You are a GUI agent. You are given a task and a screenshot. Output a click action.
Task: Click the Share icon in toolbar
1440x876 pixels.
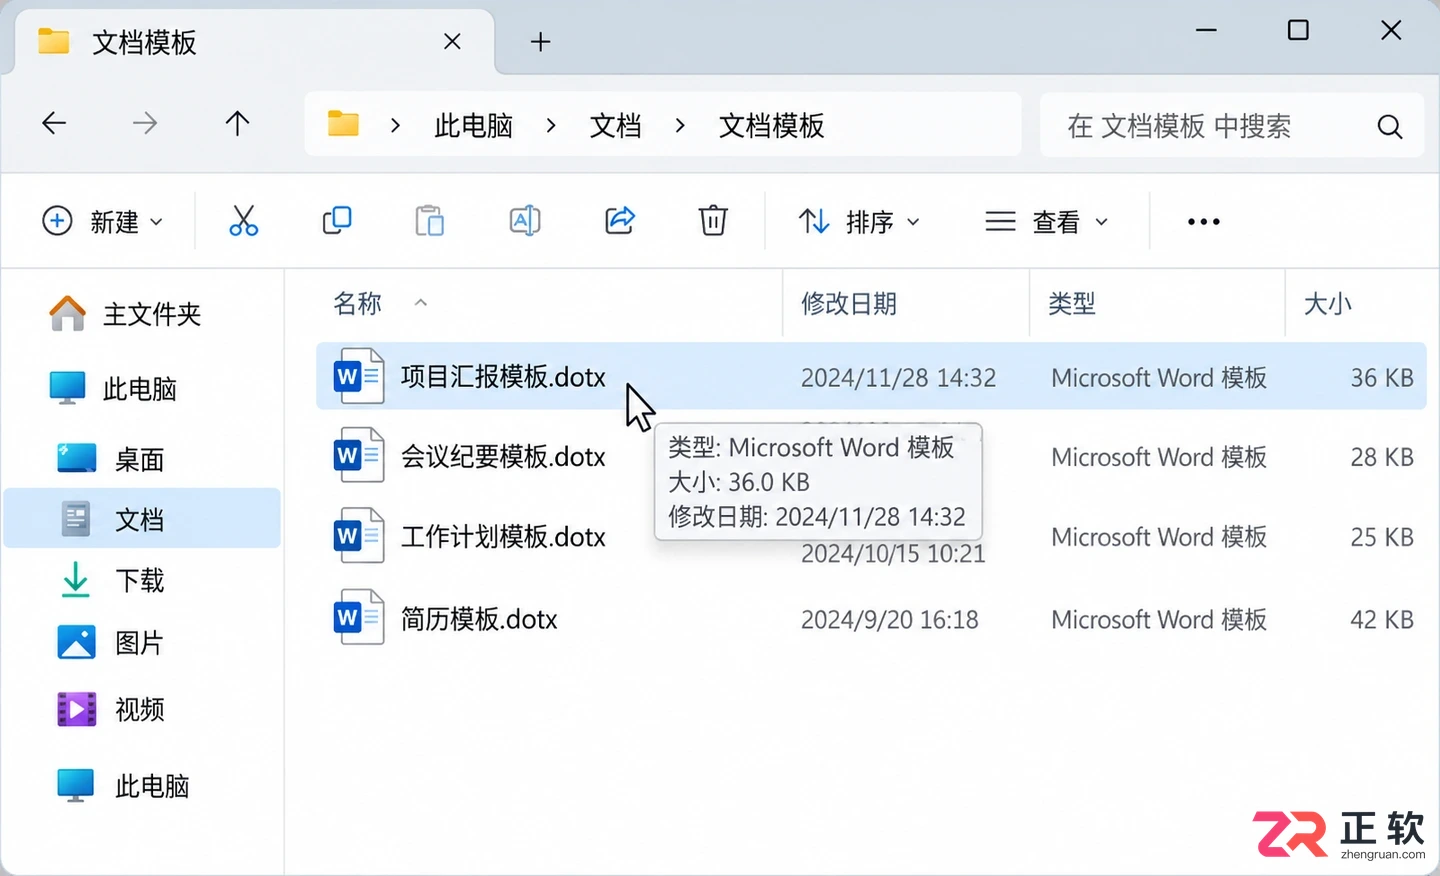(620, 220)
